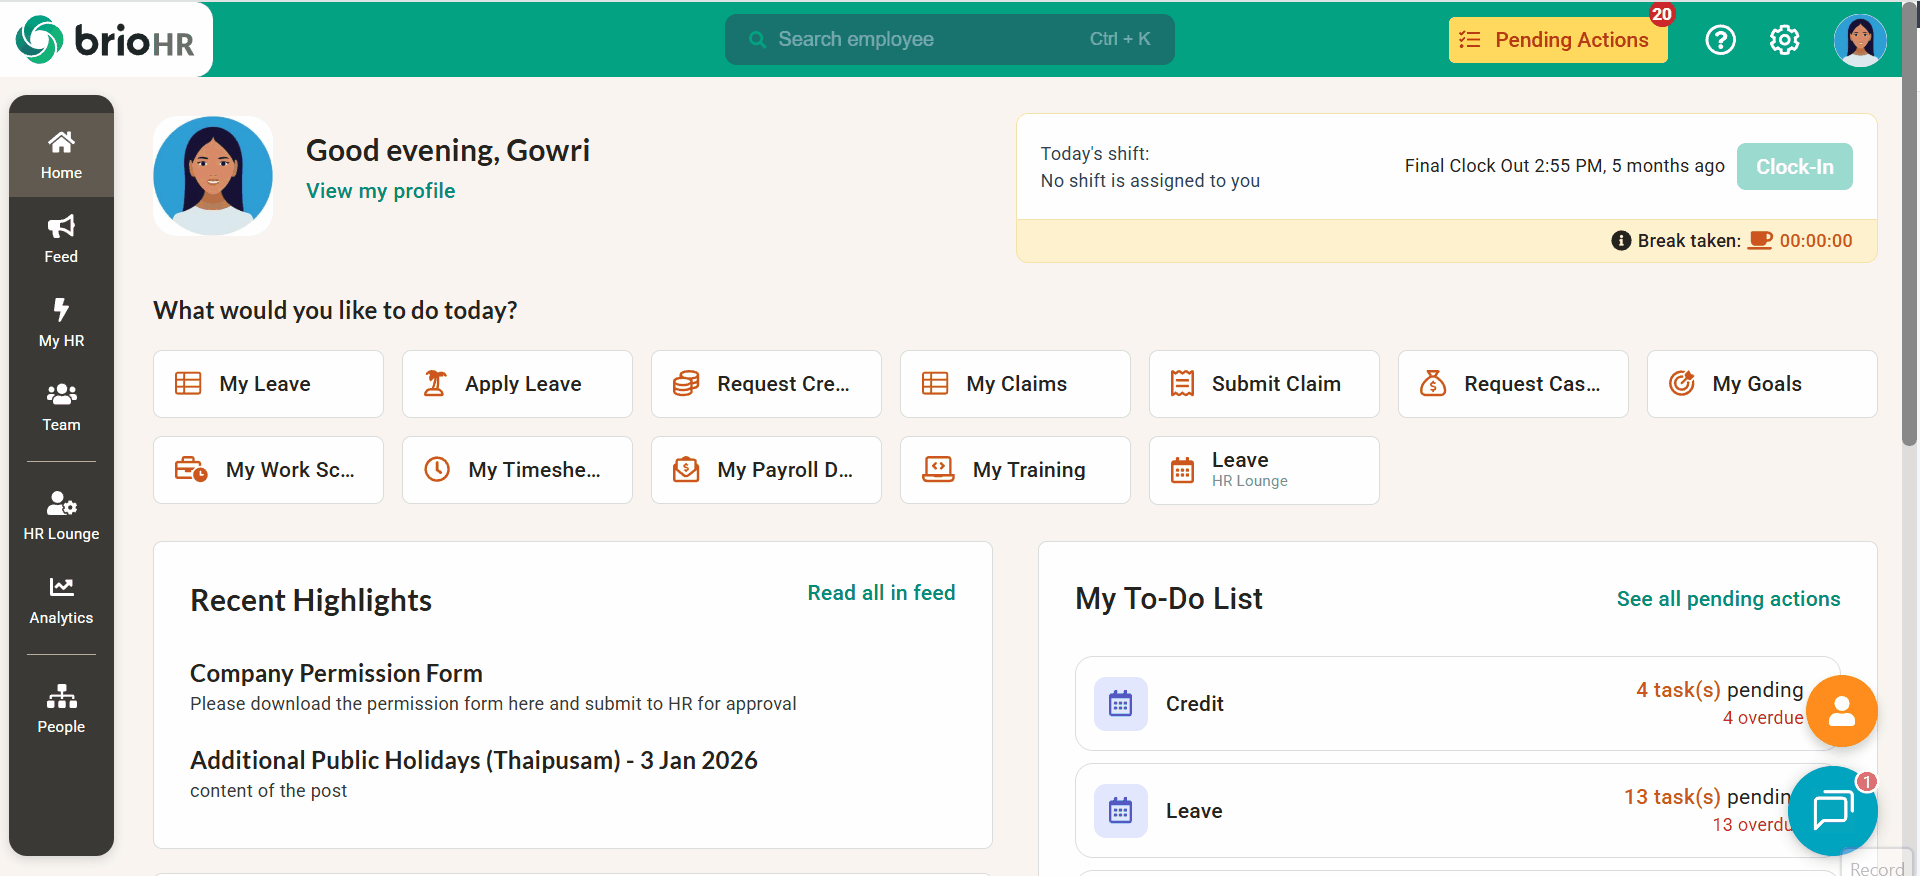Screen dimensions: 1920x876
Task: Click the My Leave table icon
Action: [188, 384]
